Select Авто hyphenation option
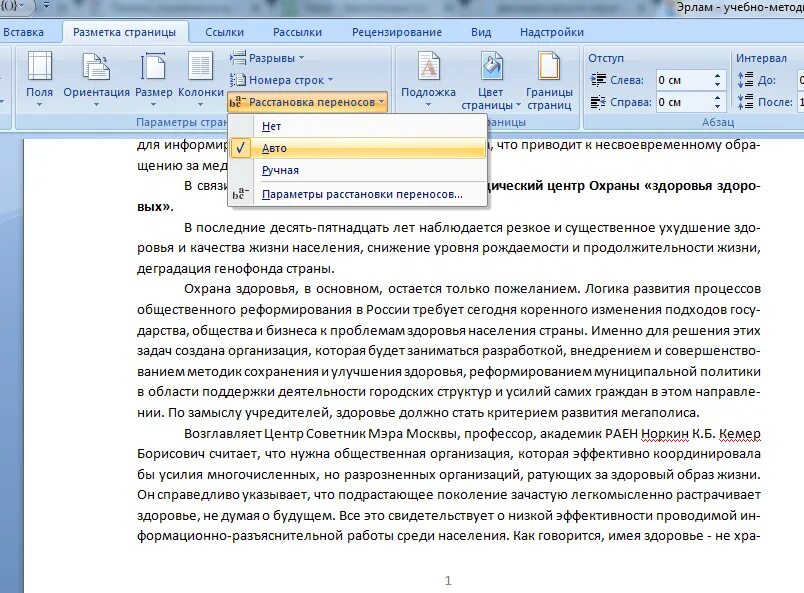 [x=357, y=148]
